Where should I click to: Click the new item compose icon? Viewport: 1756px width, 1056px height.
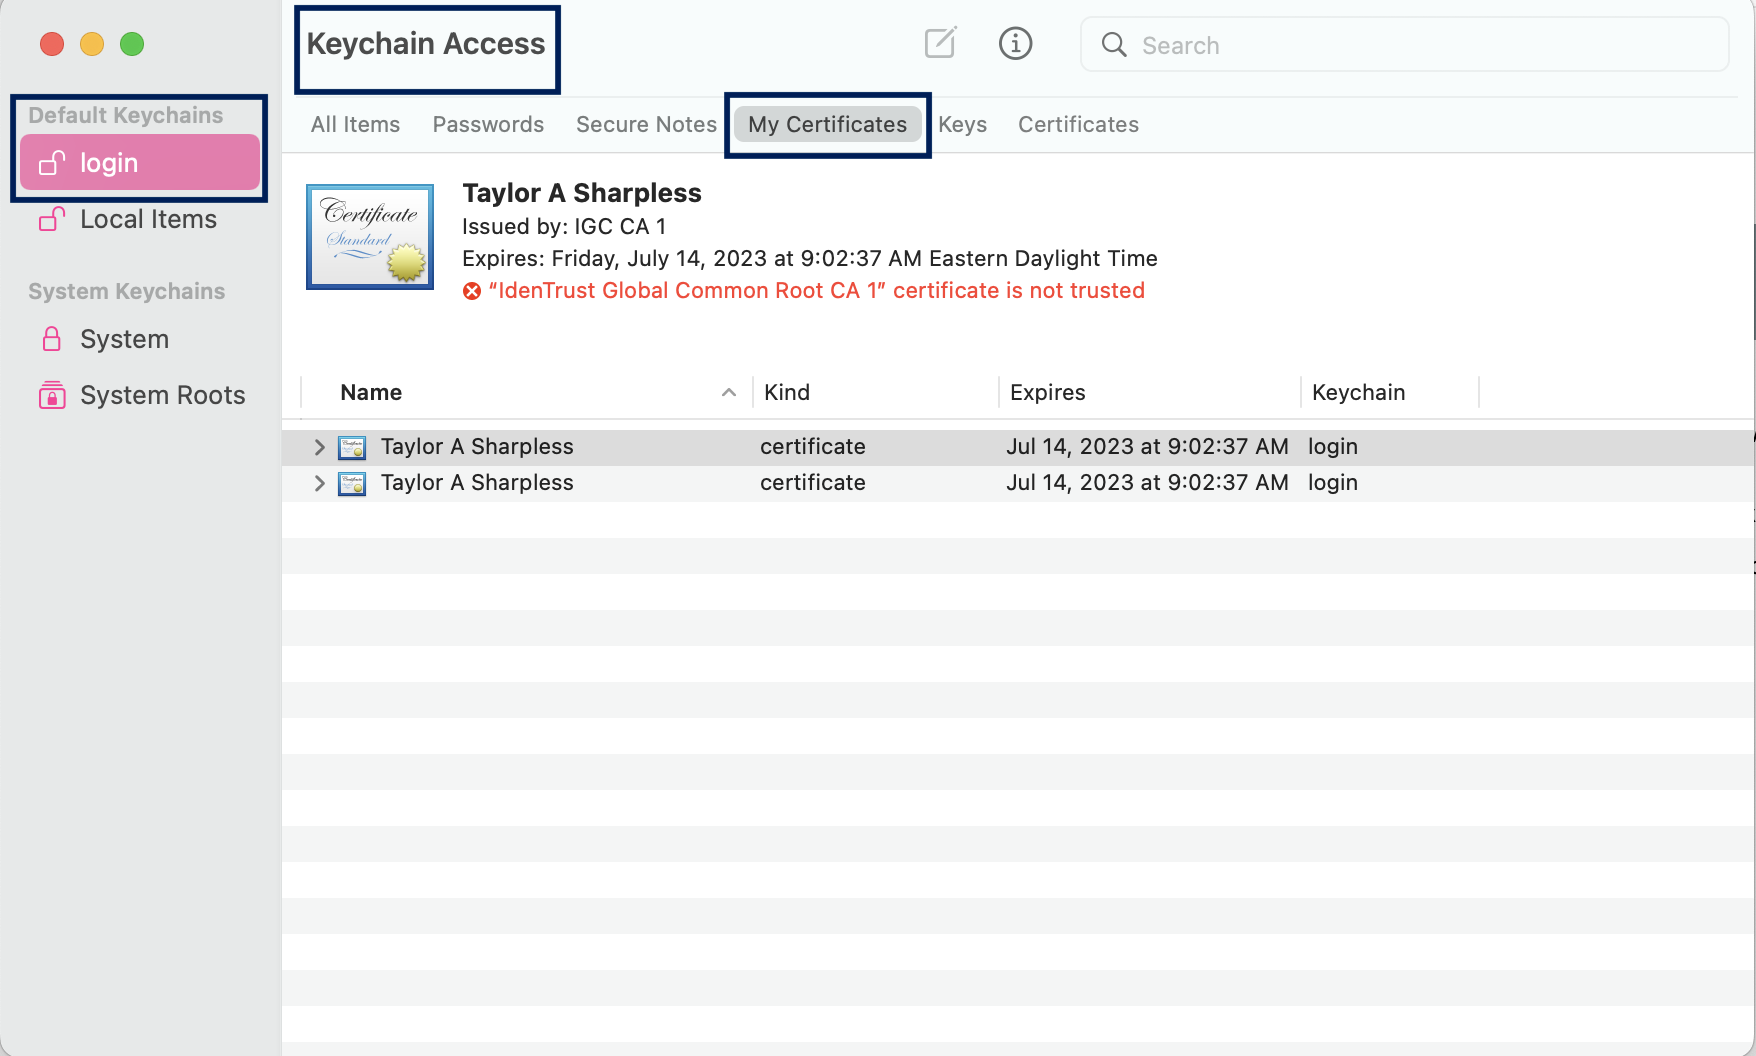tap(939, 43)
